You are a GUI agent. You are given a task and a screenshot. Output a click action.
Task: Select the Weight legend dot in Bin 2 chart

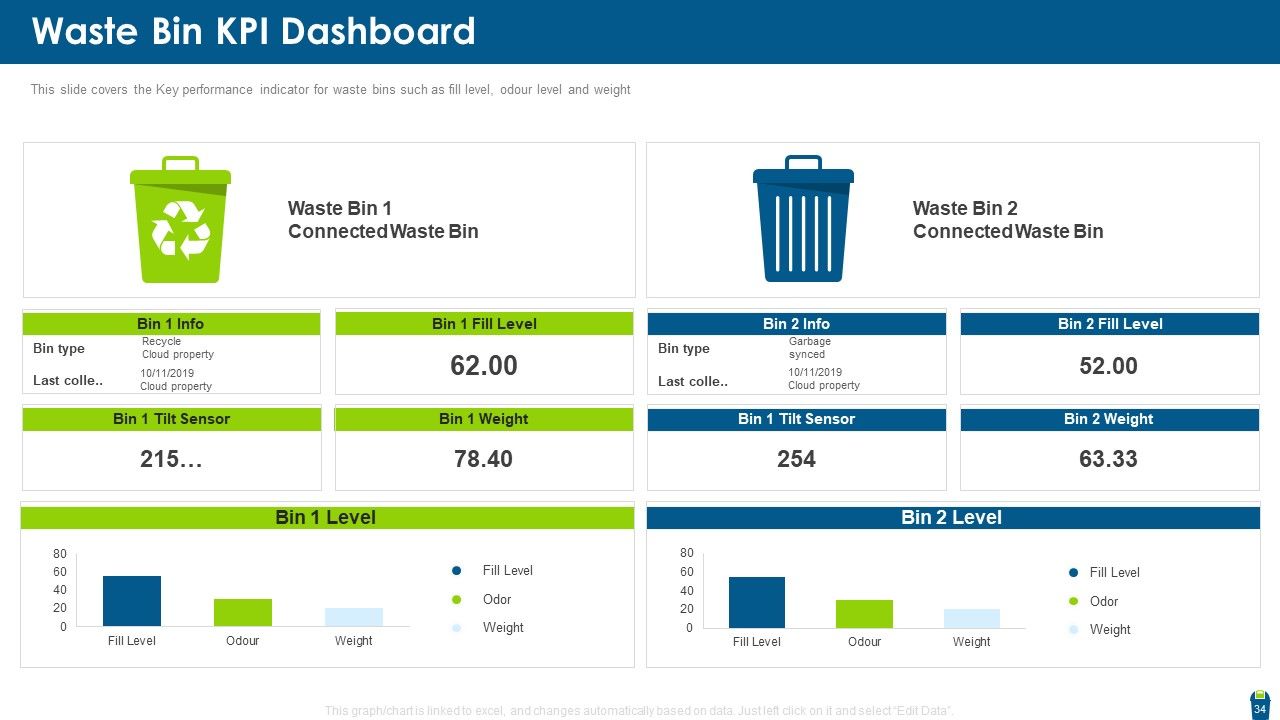[x=1074, y=630]
